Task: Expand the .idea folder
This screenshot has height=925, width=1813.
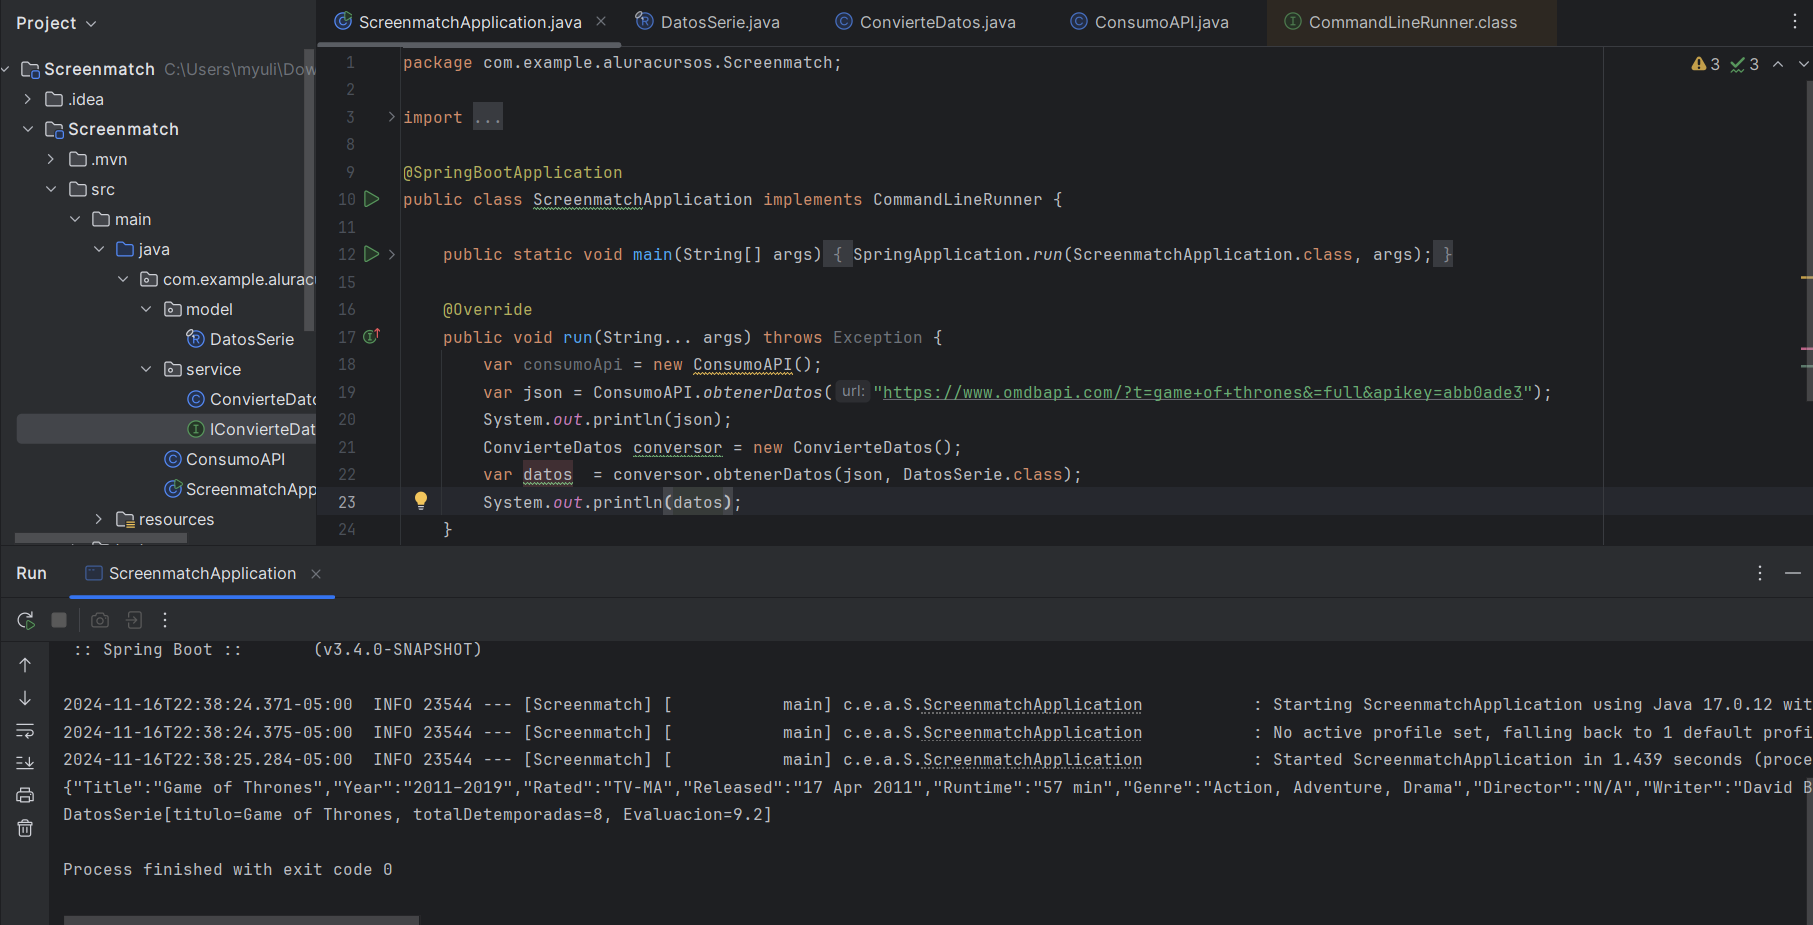Action: click(28, 99)
